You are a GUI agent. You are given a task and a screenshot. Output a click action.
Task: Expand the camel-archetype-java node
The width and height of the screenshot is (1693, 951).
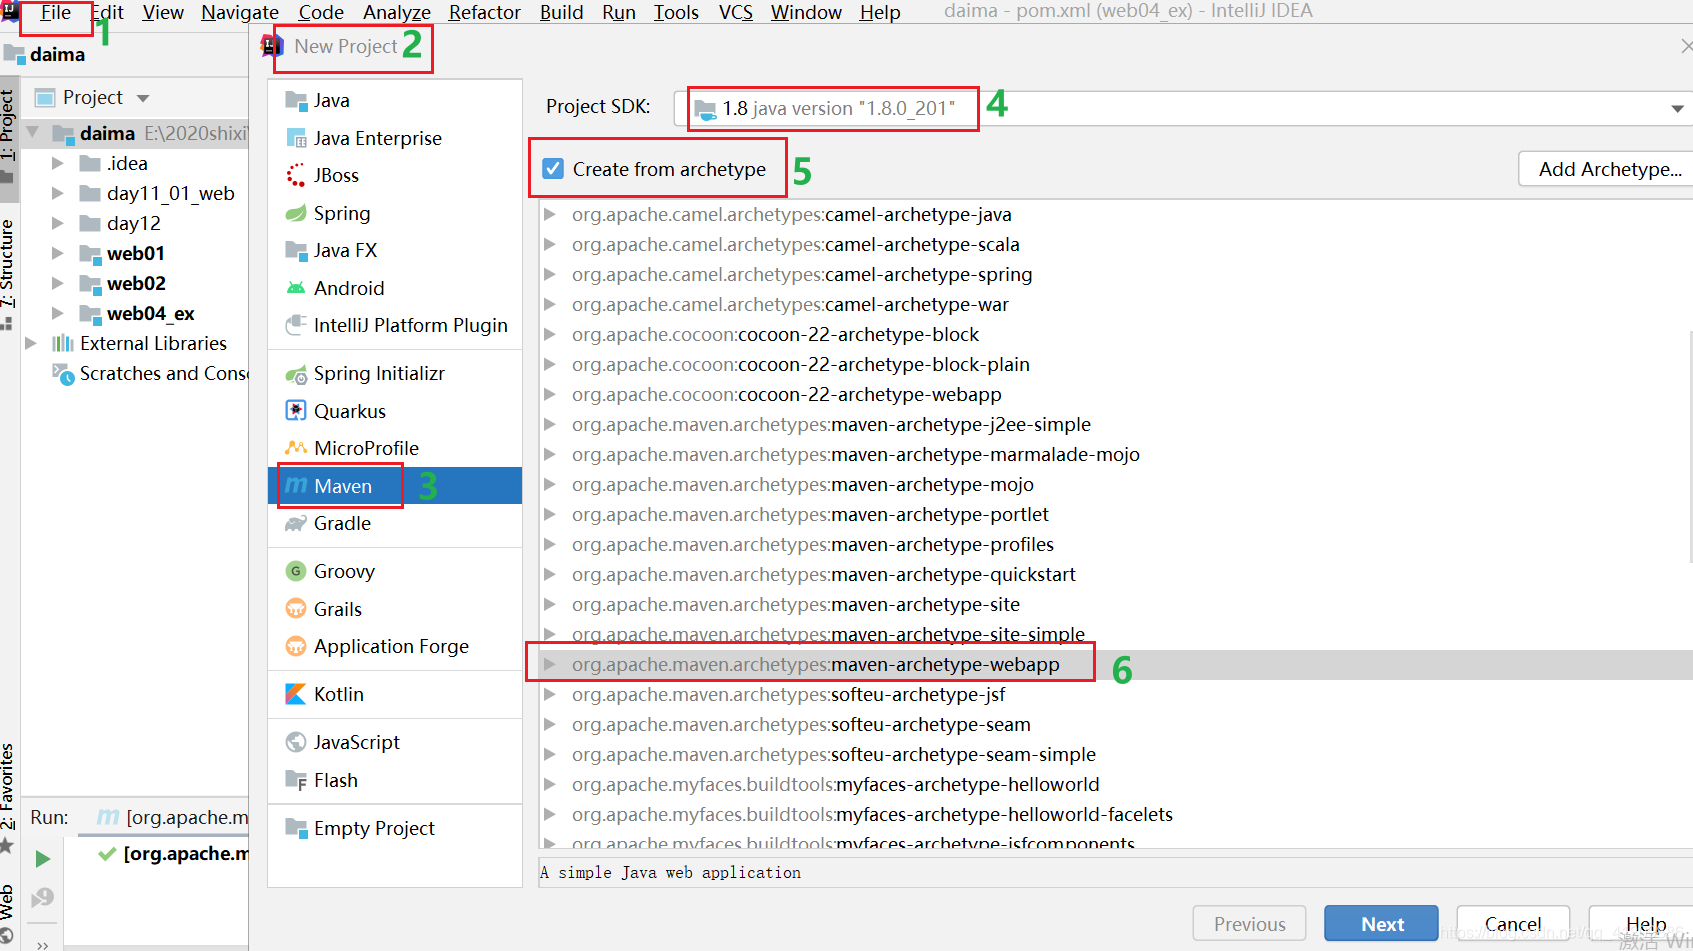pyautogui.click(x=550, y=214)
